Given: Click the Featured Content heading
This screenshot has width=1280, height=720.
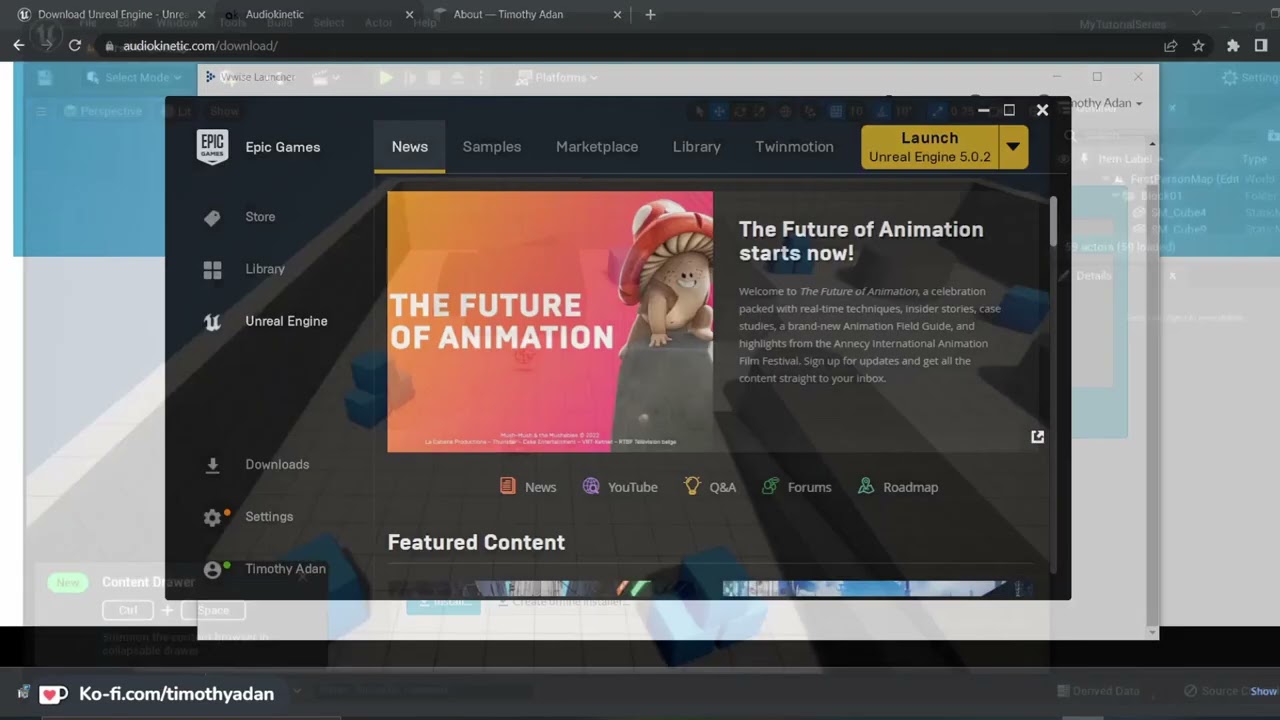Looking at the screenshot, I should click(x=476, y=542).
